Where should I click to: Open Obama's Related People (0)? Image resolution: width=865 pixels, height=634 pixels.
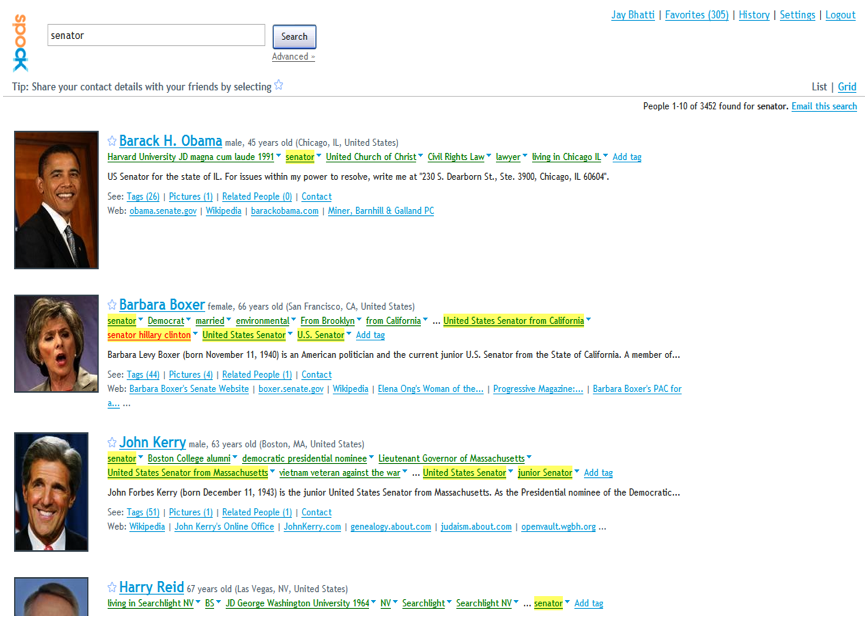pos(257,196)
